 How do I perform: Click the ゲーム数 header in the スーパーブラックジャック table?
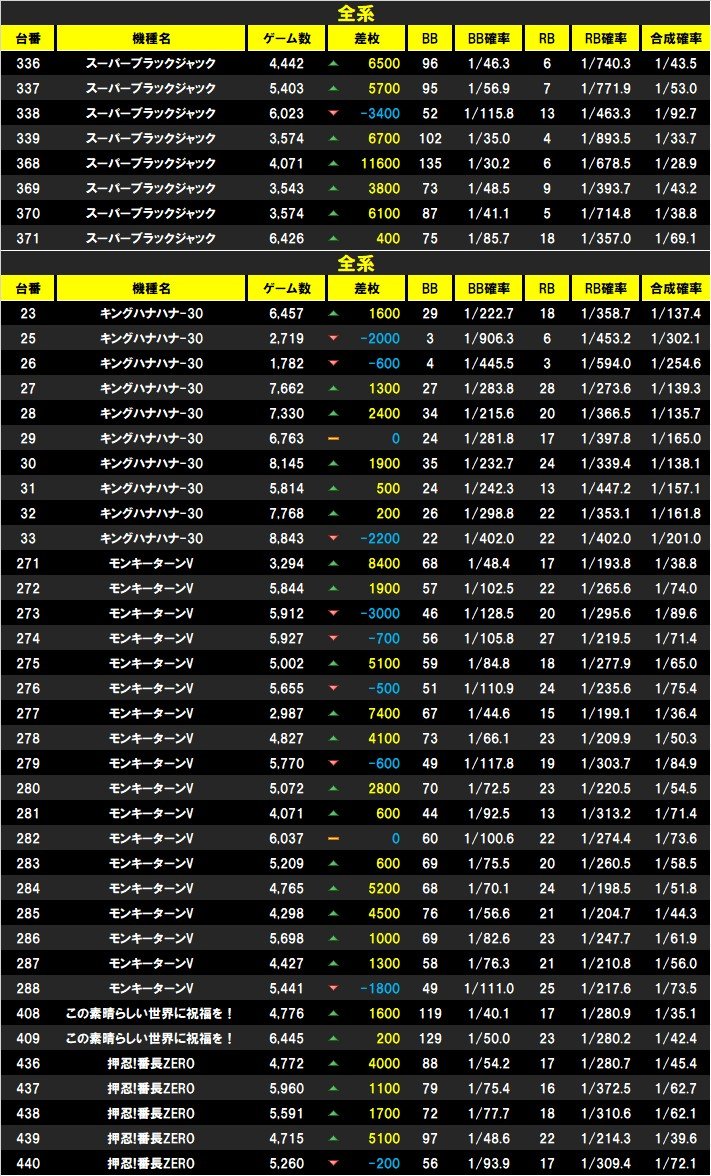pyautogui.click(x=287, y=38)
